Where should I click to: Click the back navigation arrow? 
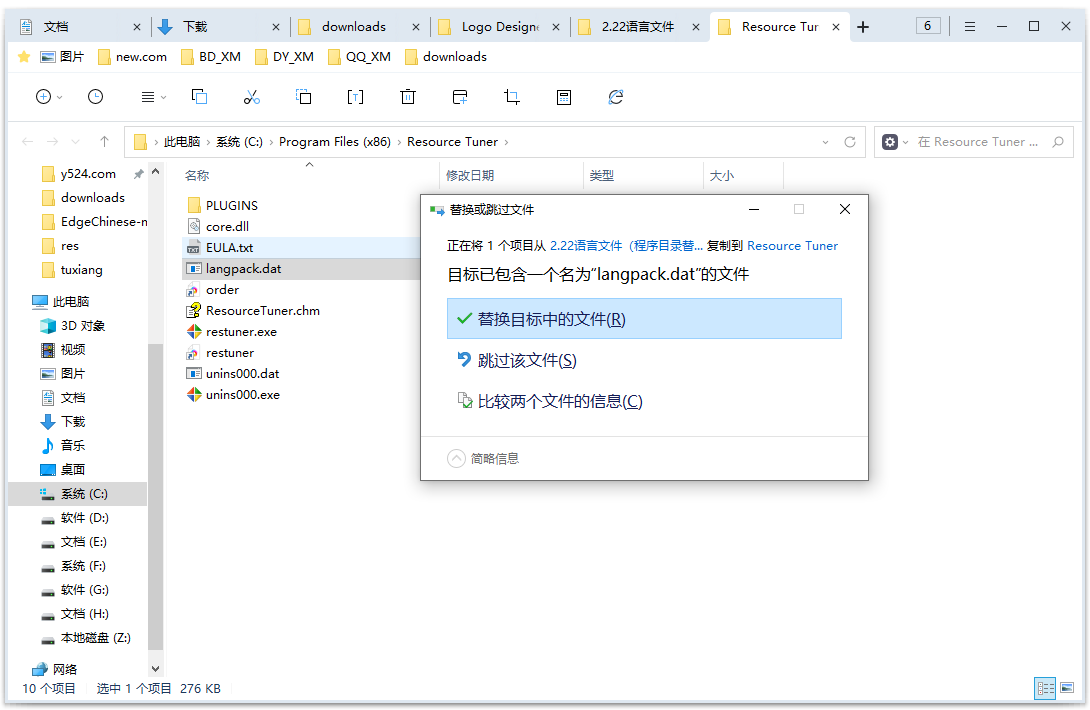[x=28, y=142]
